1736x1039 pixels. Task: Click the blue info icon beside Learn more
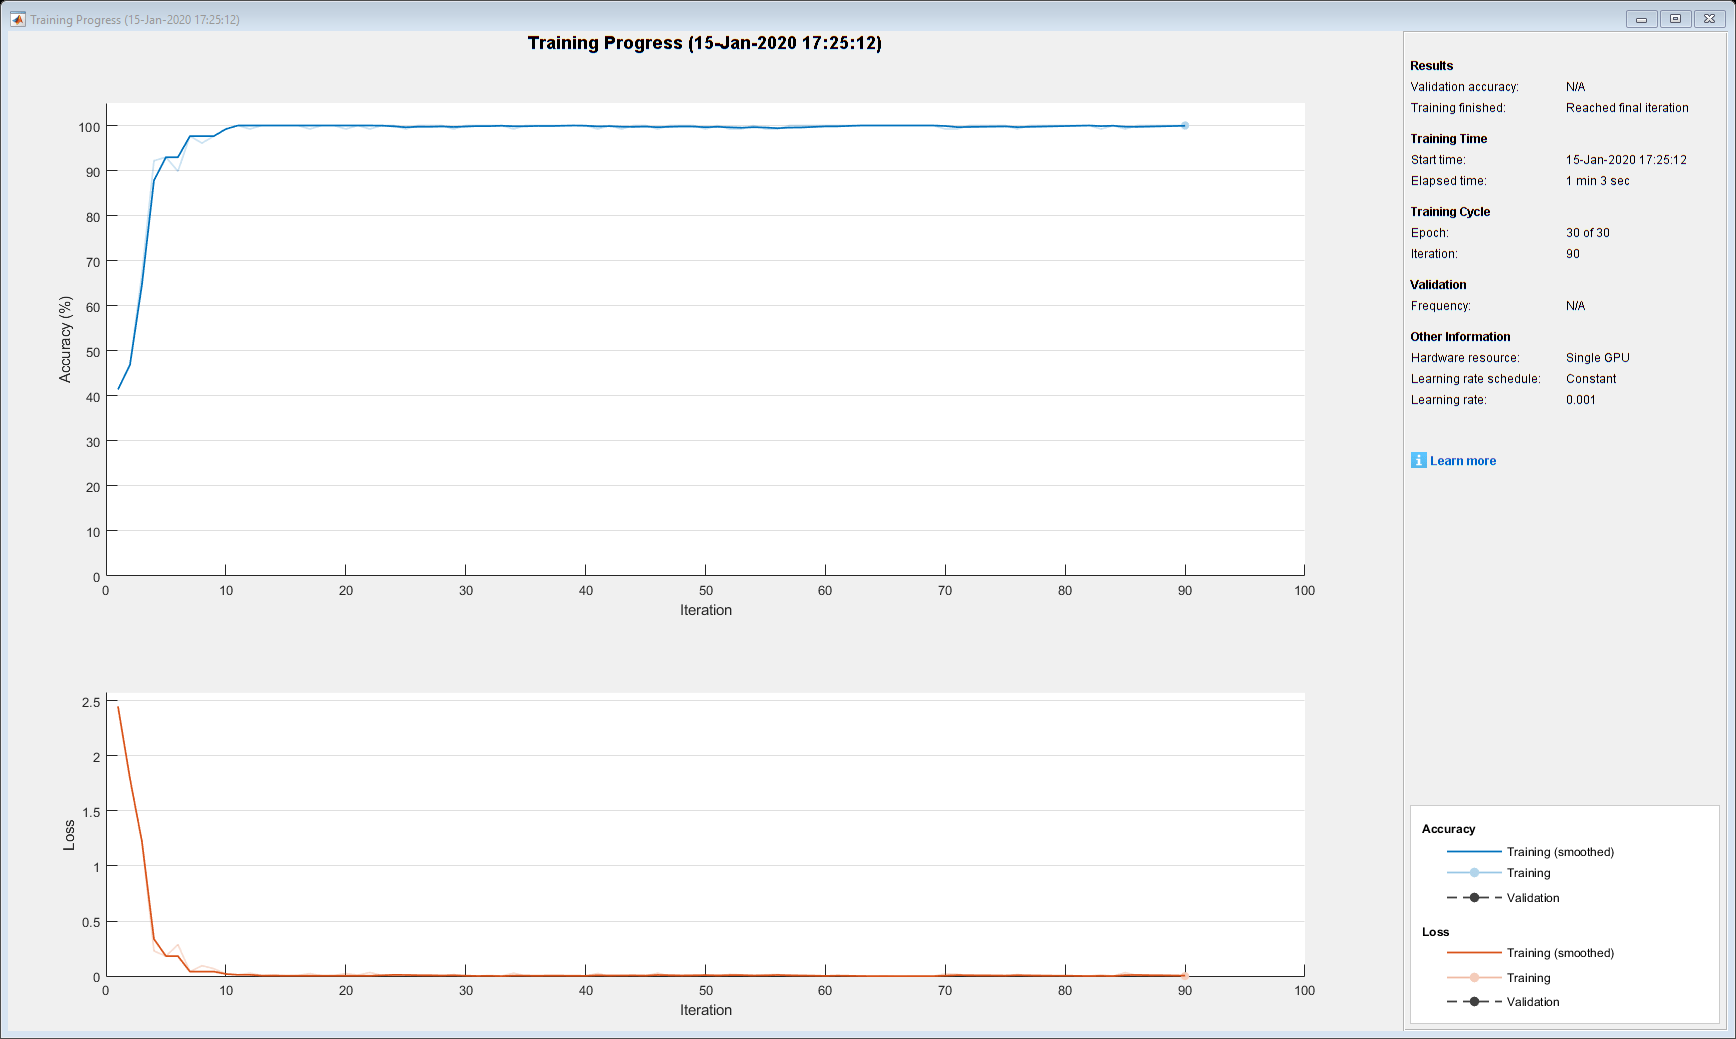[x=1418, y=460]
